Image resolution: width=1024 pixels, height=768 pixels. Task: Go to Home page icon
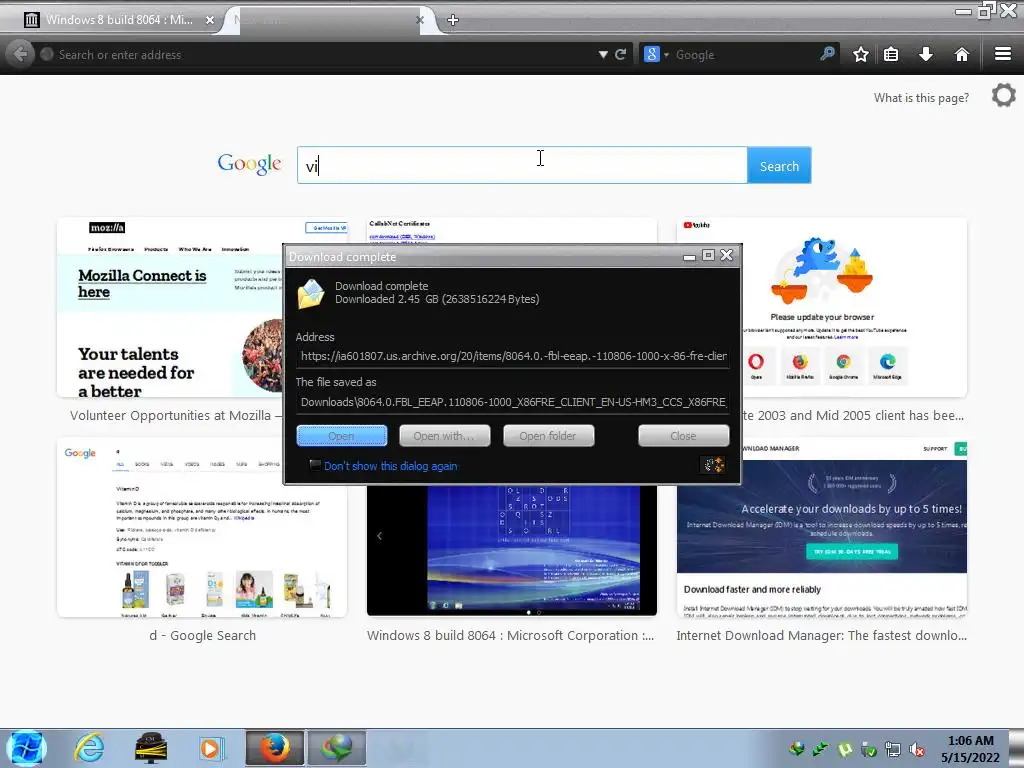(x=961, y=54)
